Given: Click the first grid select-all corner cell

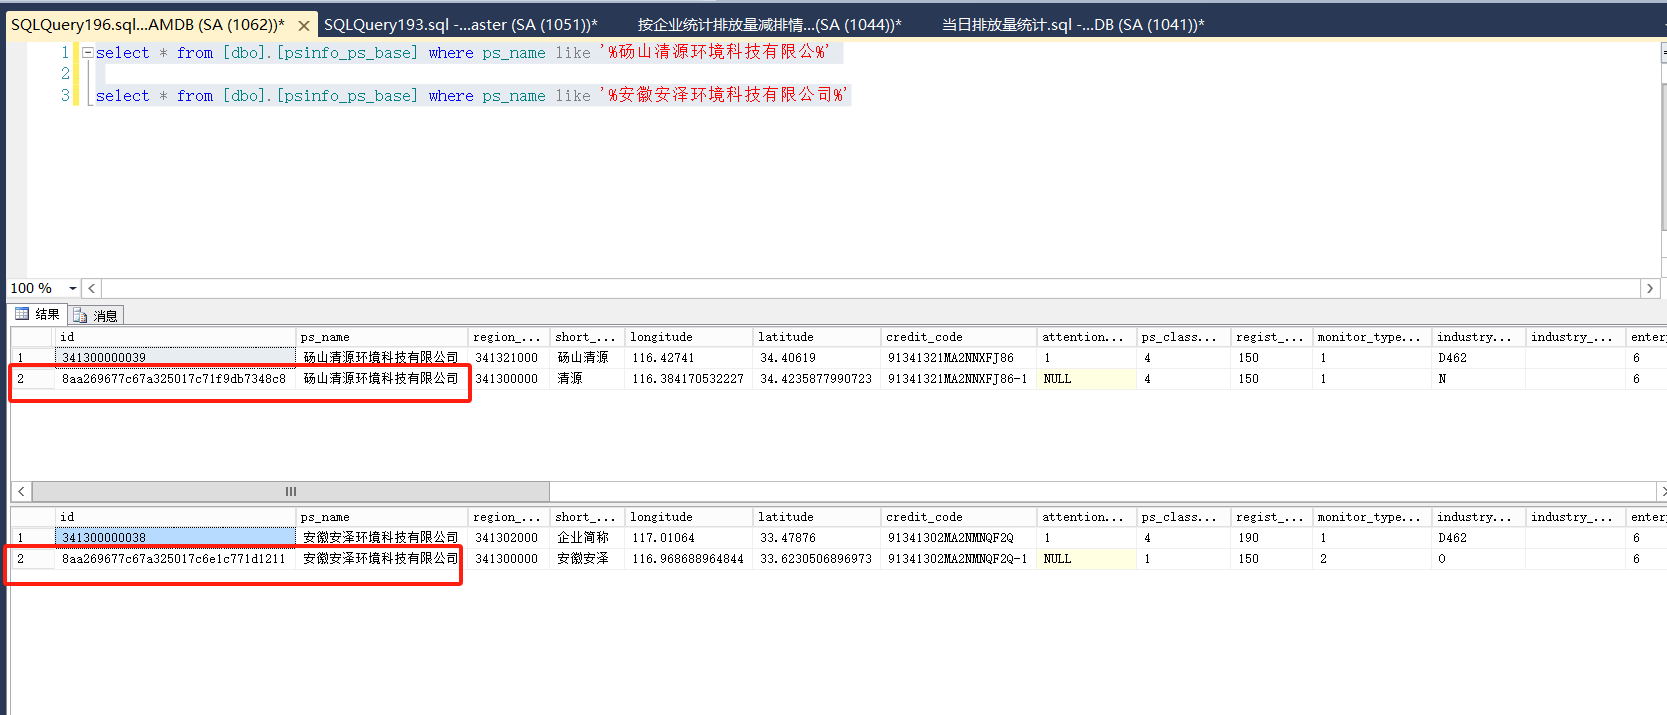Looking at the screenshot, I should pyautogui.click(x=32, y=337).
